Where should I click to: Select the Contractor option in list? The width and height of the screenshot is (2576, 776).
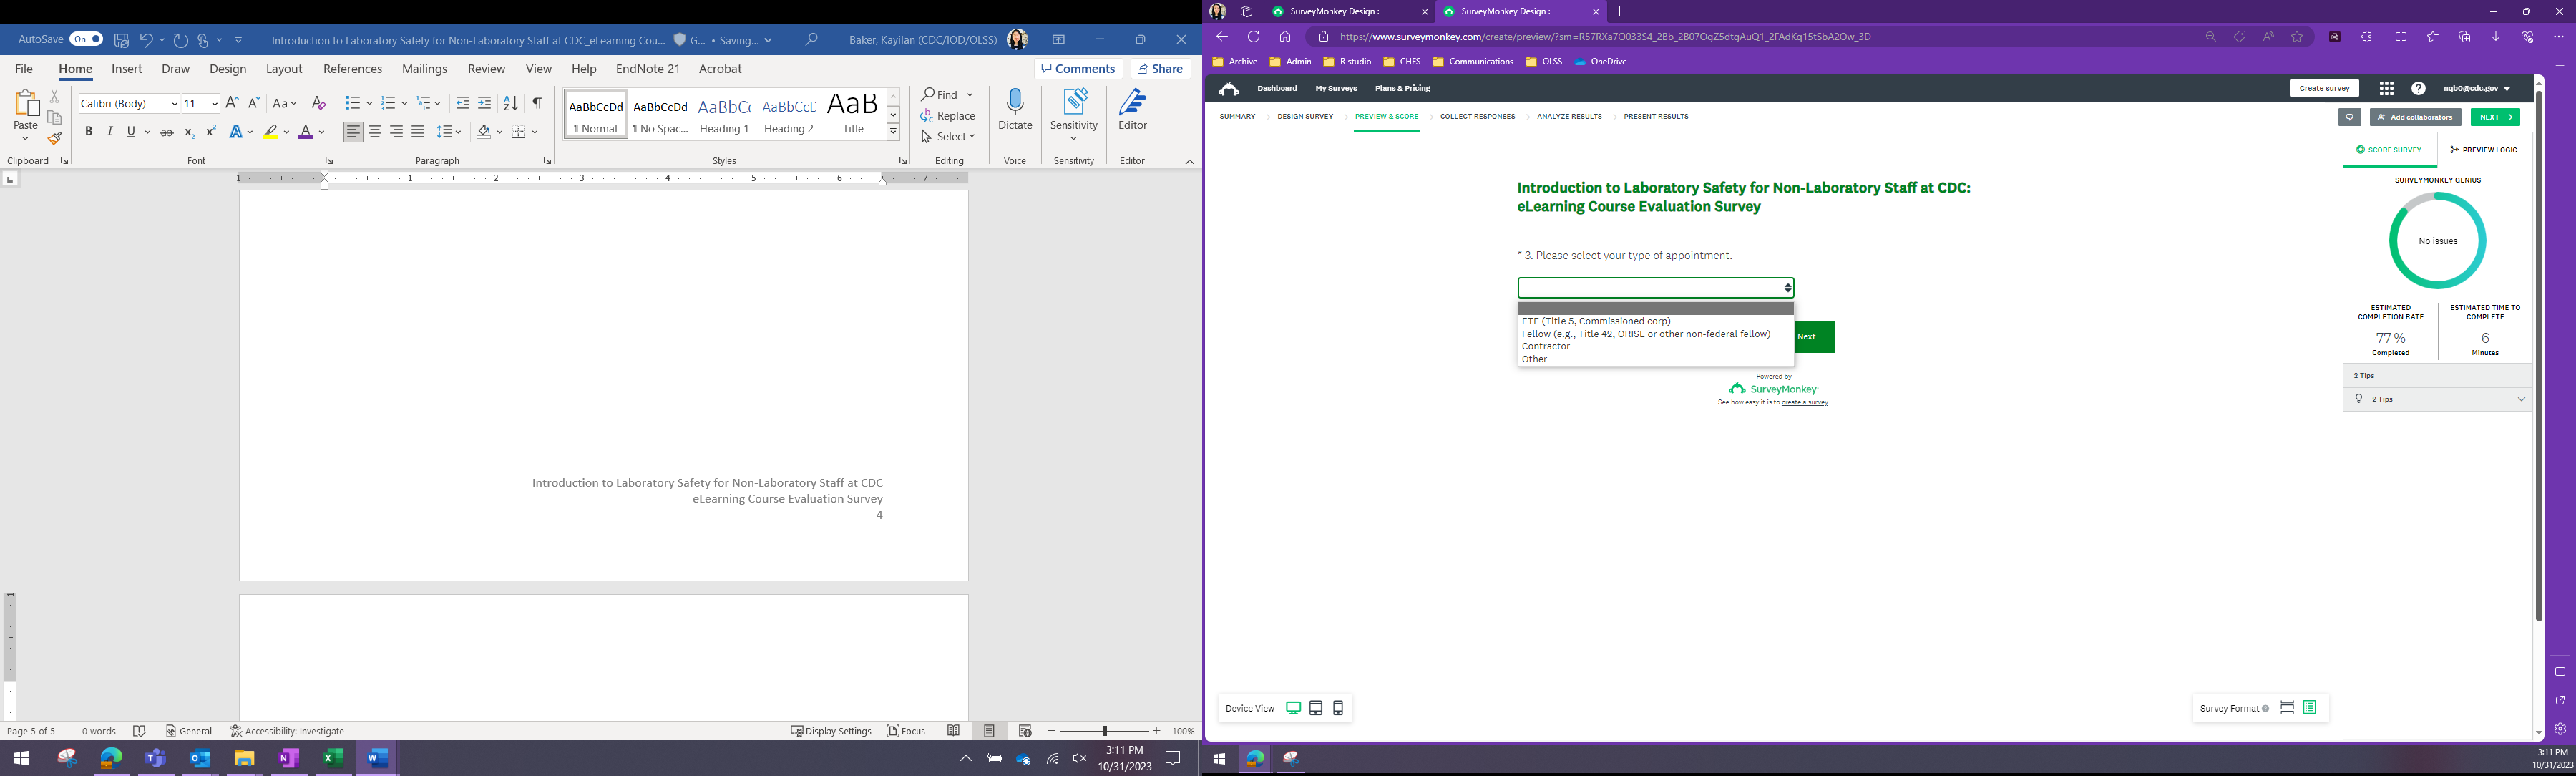[x=1546, y=347]
